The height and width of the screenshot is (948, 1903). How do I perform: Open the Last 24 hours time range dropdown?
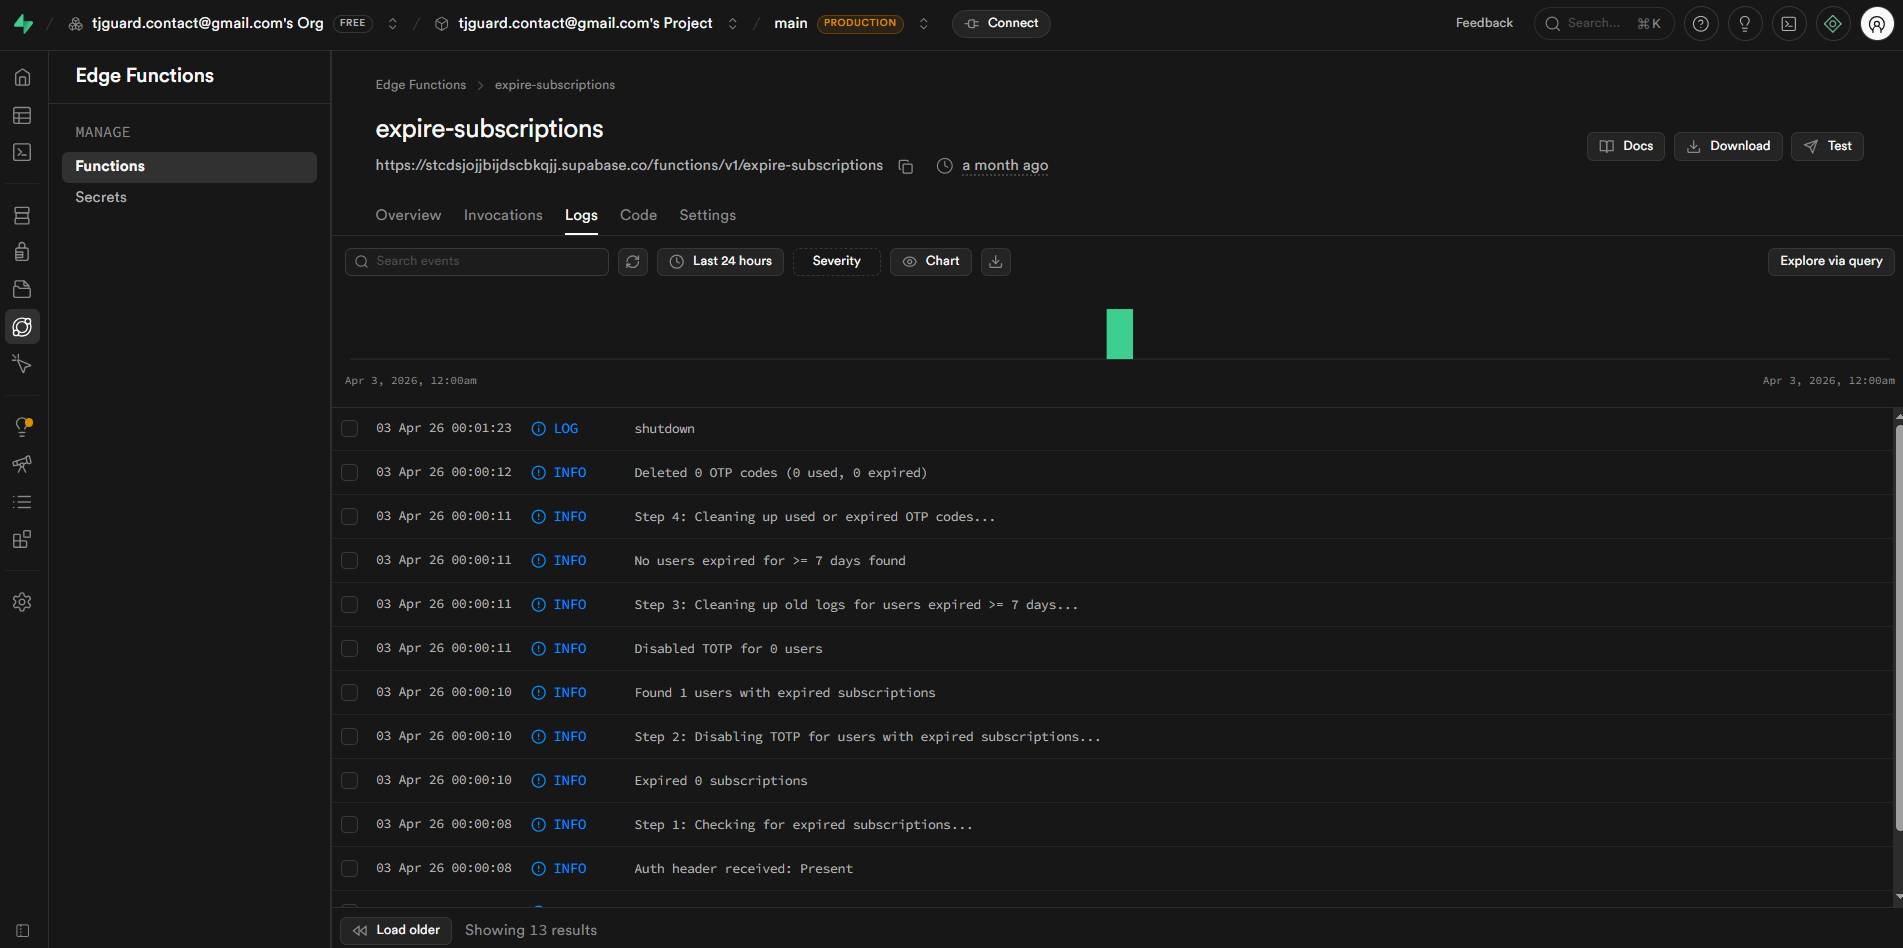(720, 262)
